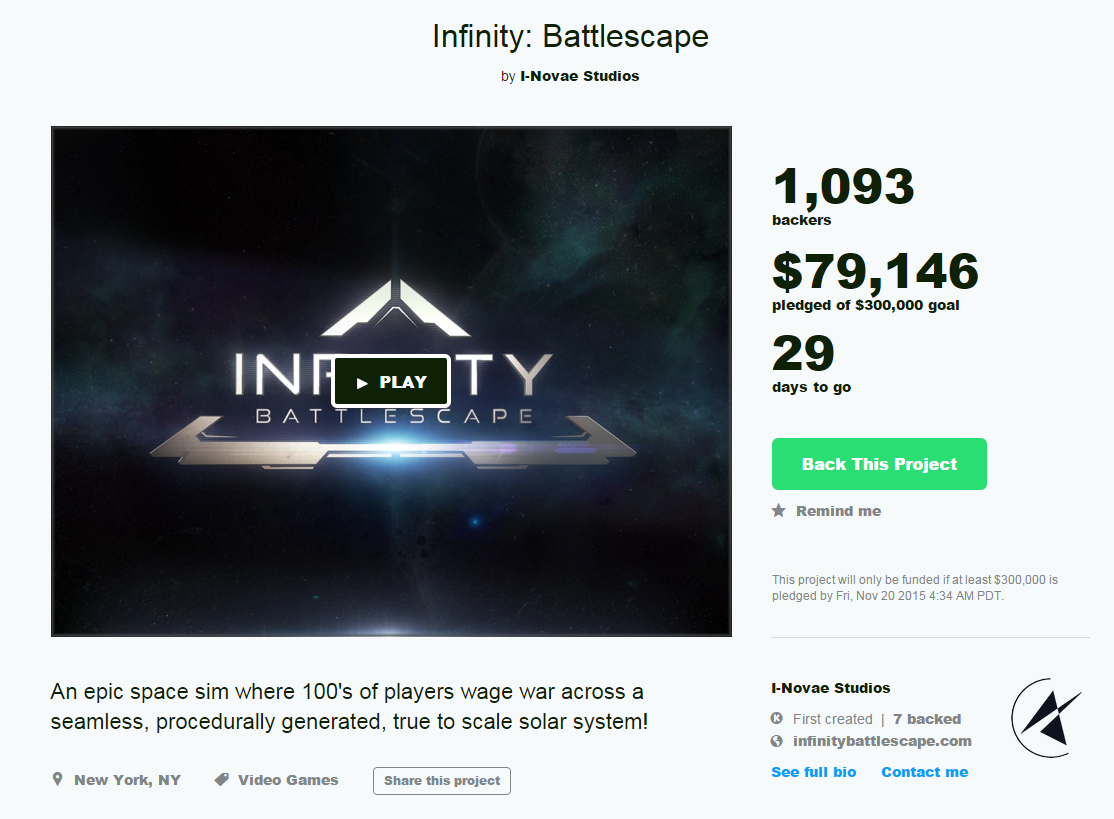The width and height of the screenshot is (1114, 819).
Task: Open I-Novae Studios name in creator section
Action: [831, 688]
